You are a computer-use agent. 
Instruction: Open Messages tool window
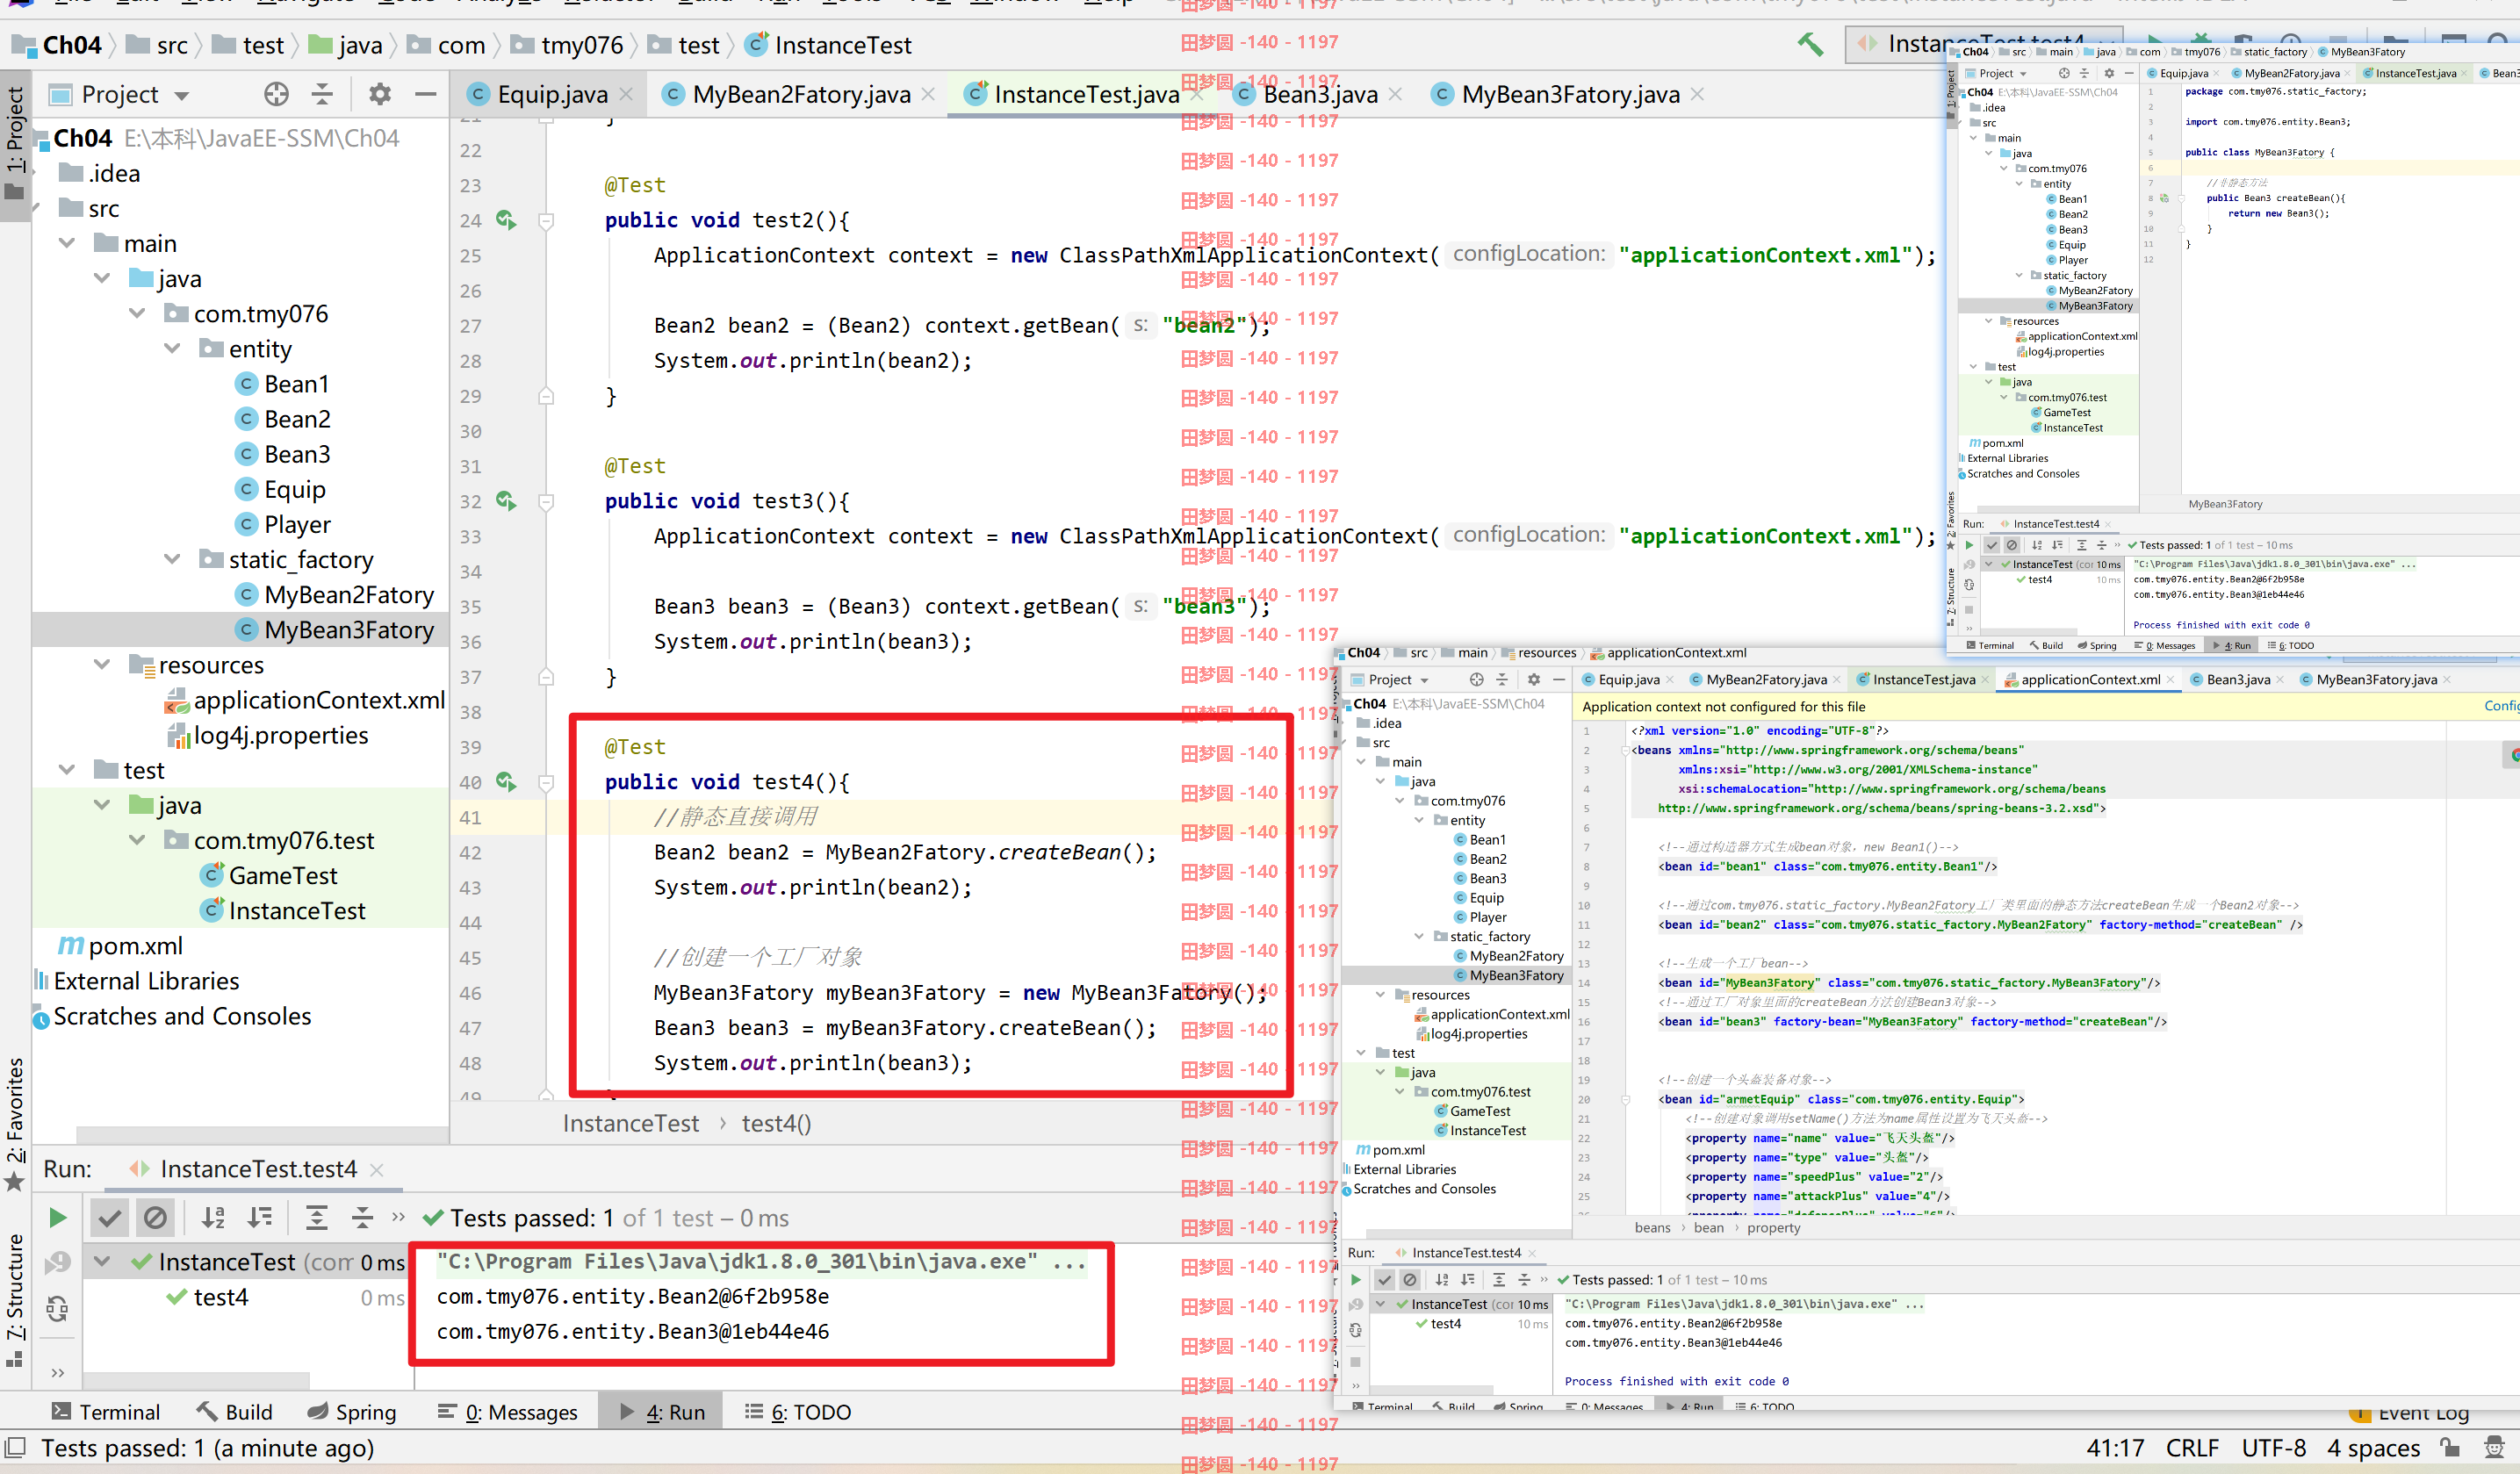click(x=509, y=1412)
